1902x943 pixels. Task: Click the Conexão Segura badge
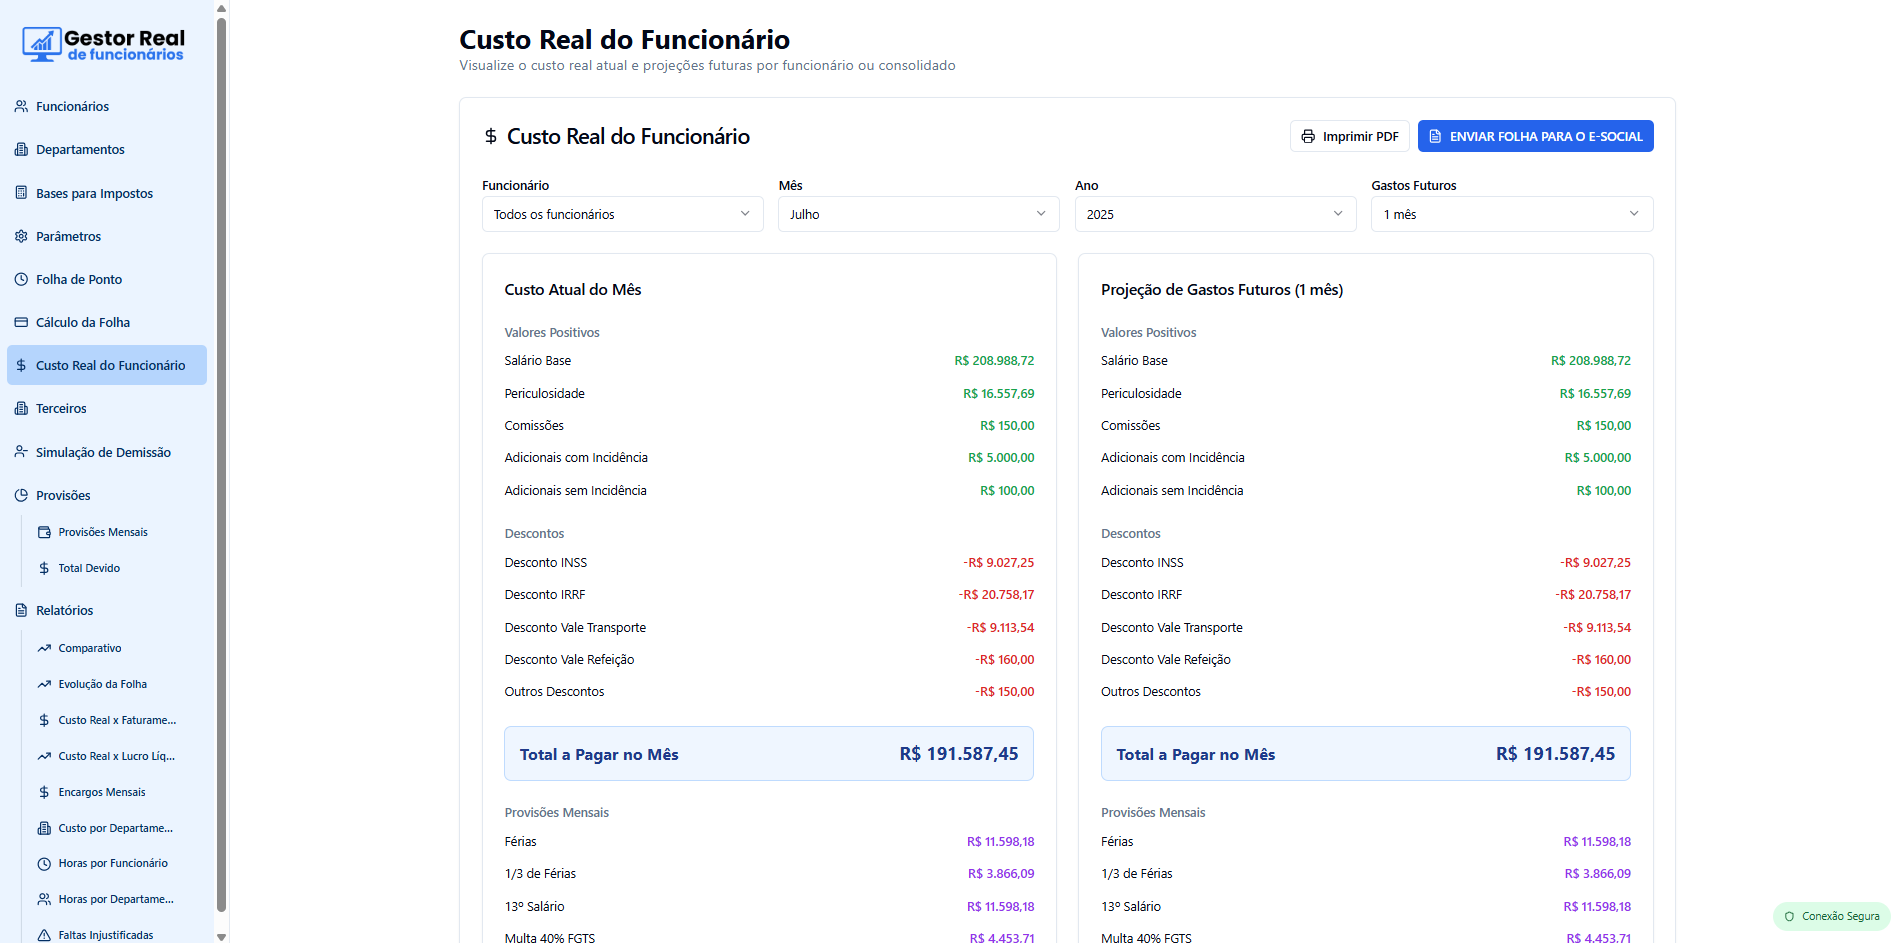pyautogui.click(x=1831, y=916)
